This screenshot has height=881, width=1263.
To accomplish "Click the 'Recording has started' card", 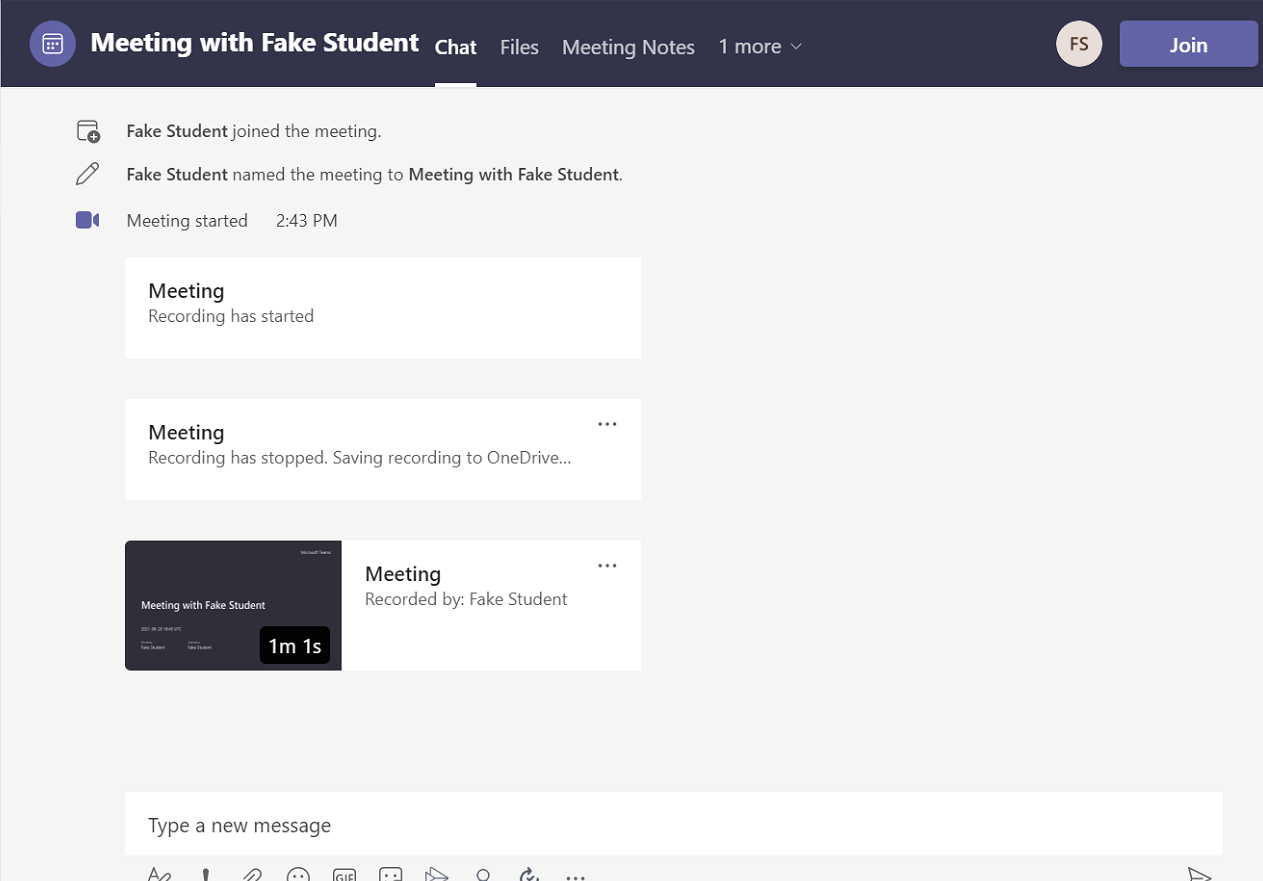I will click(x=383, y=308).
